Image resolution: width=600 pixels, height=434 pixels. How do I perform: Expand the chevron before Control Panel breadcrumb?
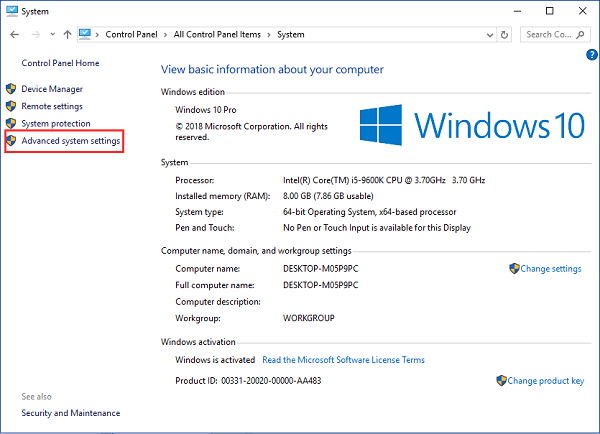pyautogui.click(x=97, y=35)
